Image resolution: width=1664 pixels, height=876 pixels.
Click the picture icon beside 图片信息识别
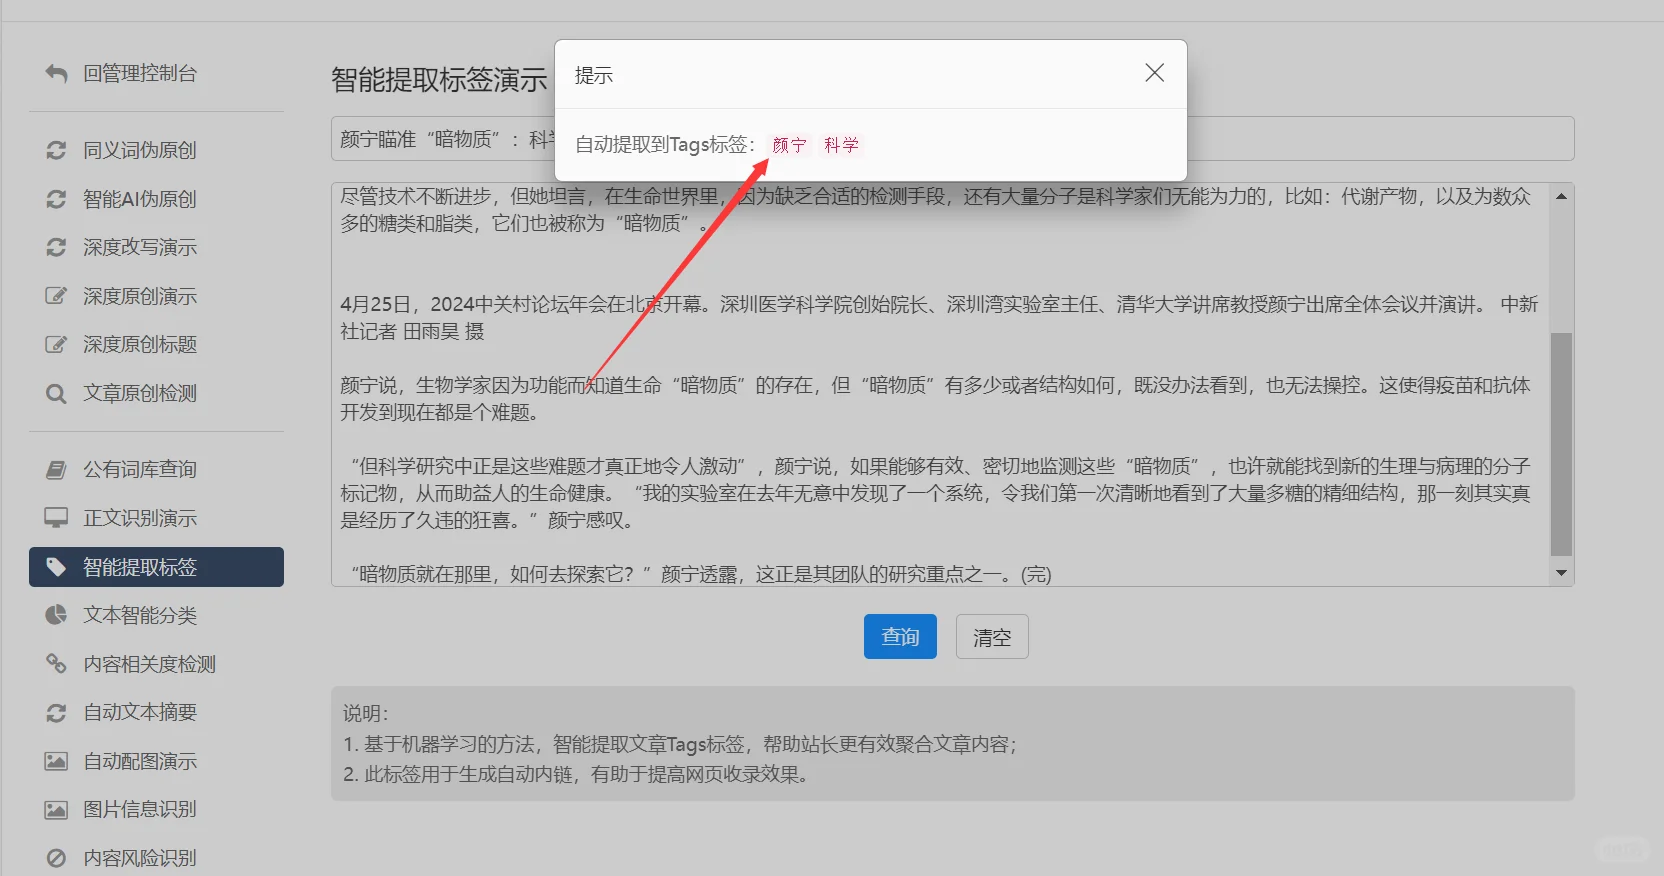(x=56, y=809)
